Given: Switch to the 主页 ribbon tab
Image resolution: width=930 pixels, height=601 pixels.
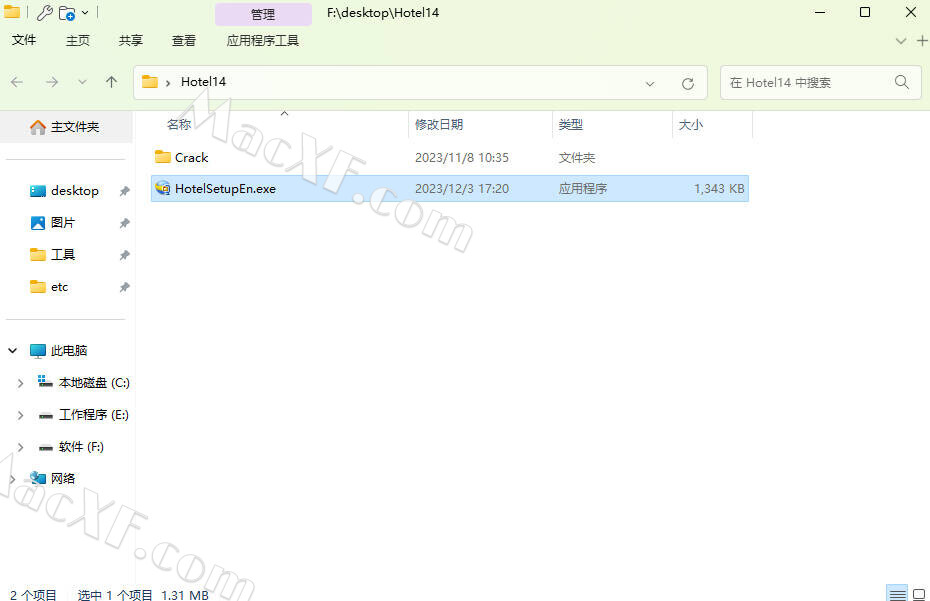Looking at the screenshot, I should click(78, 40).
